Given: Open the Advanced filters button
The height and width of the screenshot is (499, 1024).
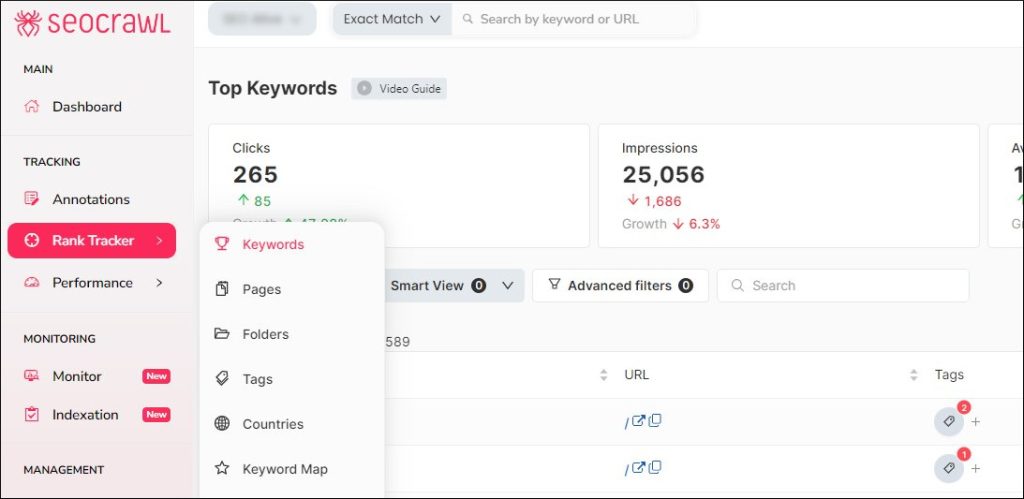Looking at the screenshot, I should pos(620,285).
